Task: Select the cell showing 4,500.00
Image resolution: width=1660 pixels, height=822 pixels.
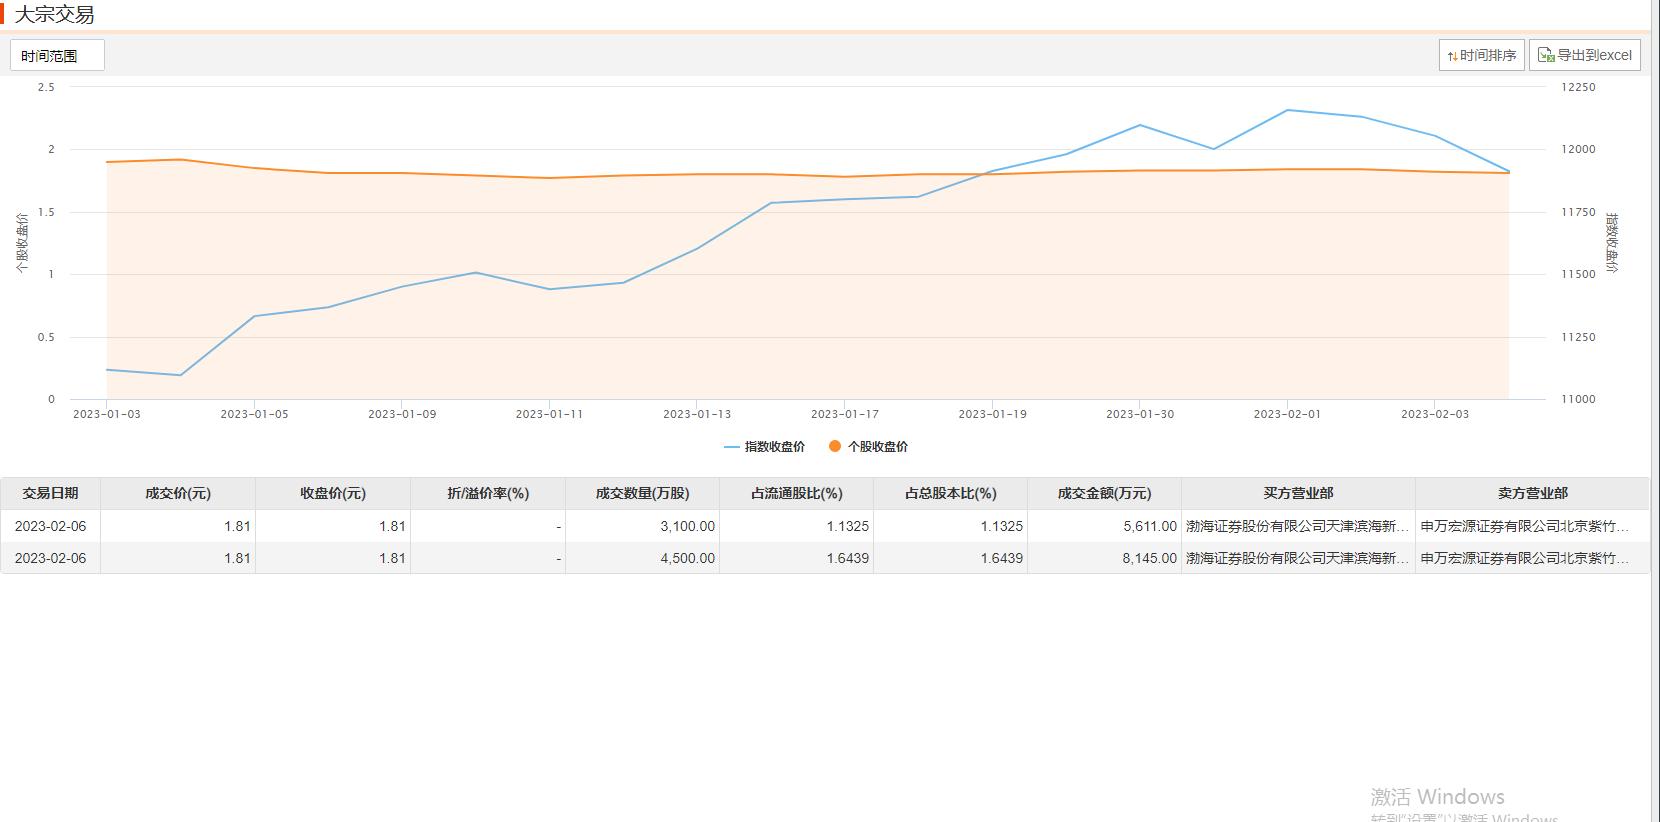Action: click(642, 558)
